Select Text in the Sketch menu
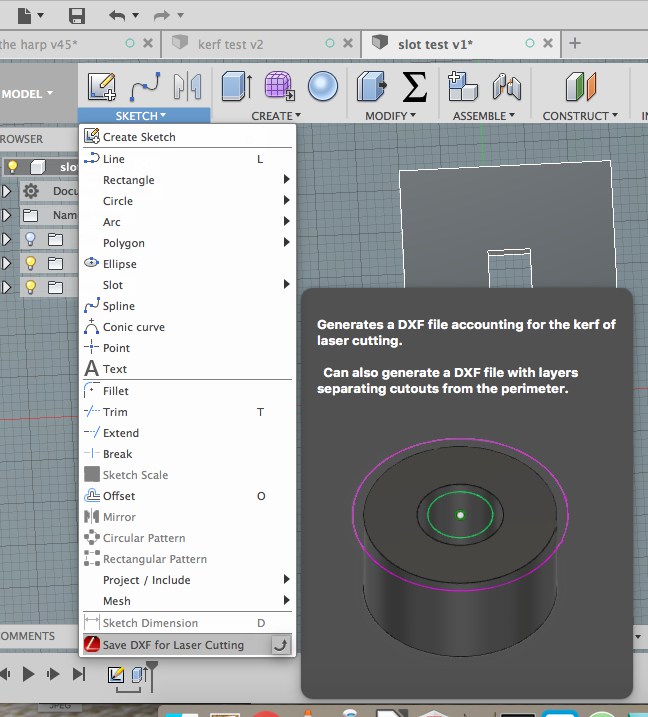The height and width of the screenshot is (717, 648). 187,369
